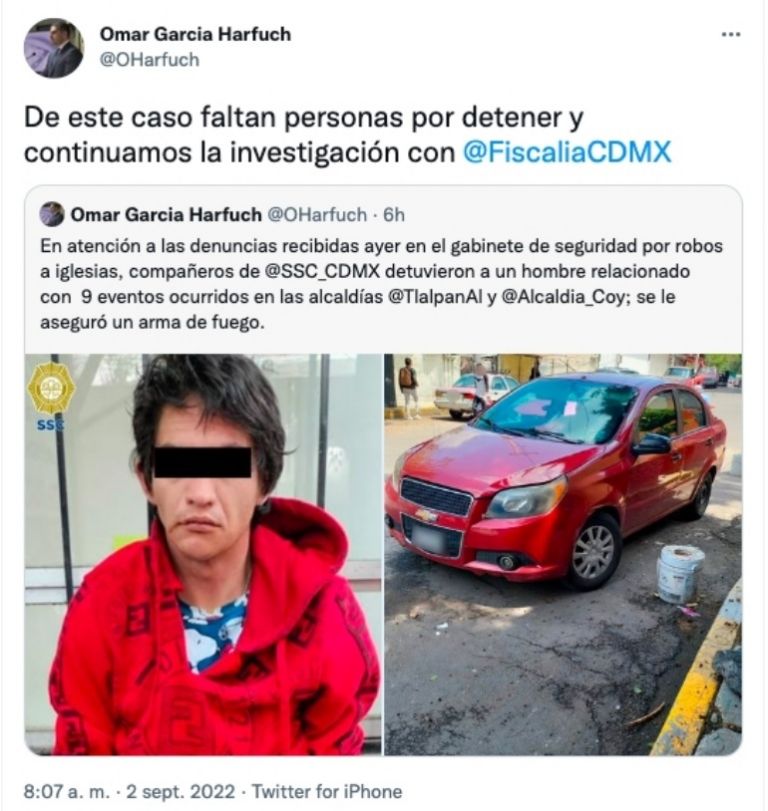The image size is (768, 811).
Task: Open the three-dot more options menu
Action: coord(730,35)
